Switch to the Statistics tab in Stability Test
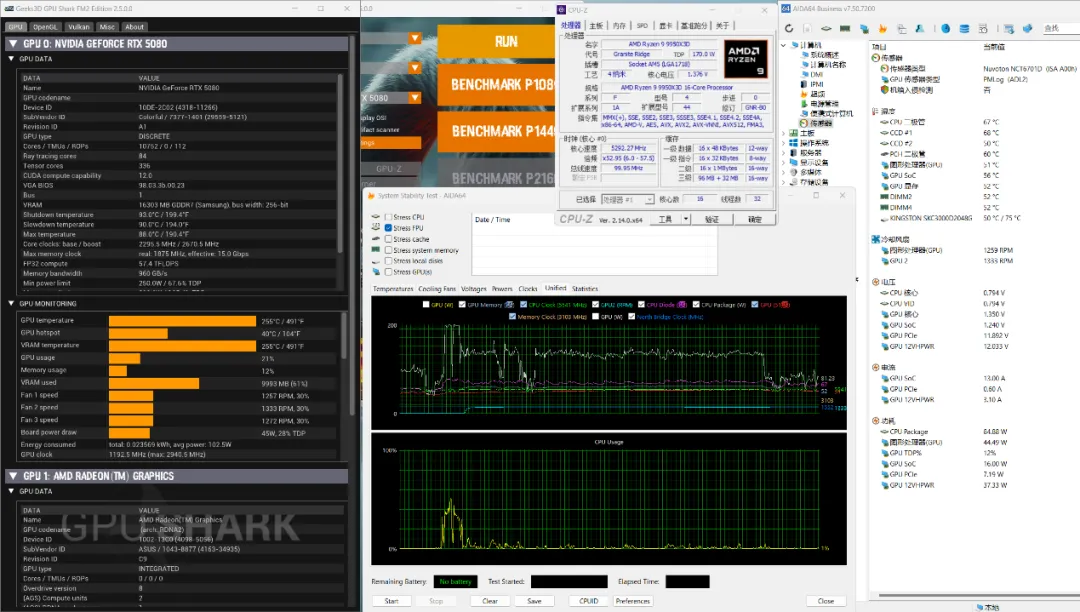1080x612 pixels. tap(585, 289)
